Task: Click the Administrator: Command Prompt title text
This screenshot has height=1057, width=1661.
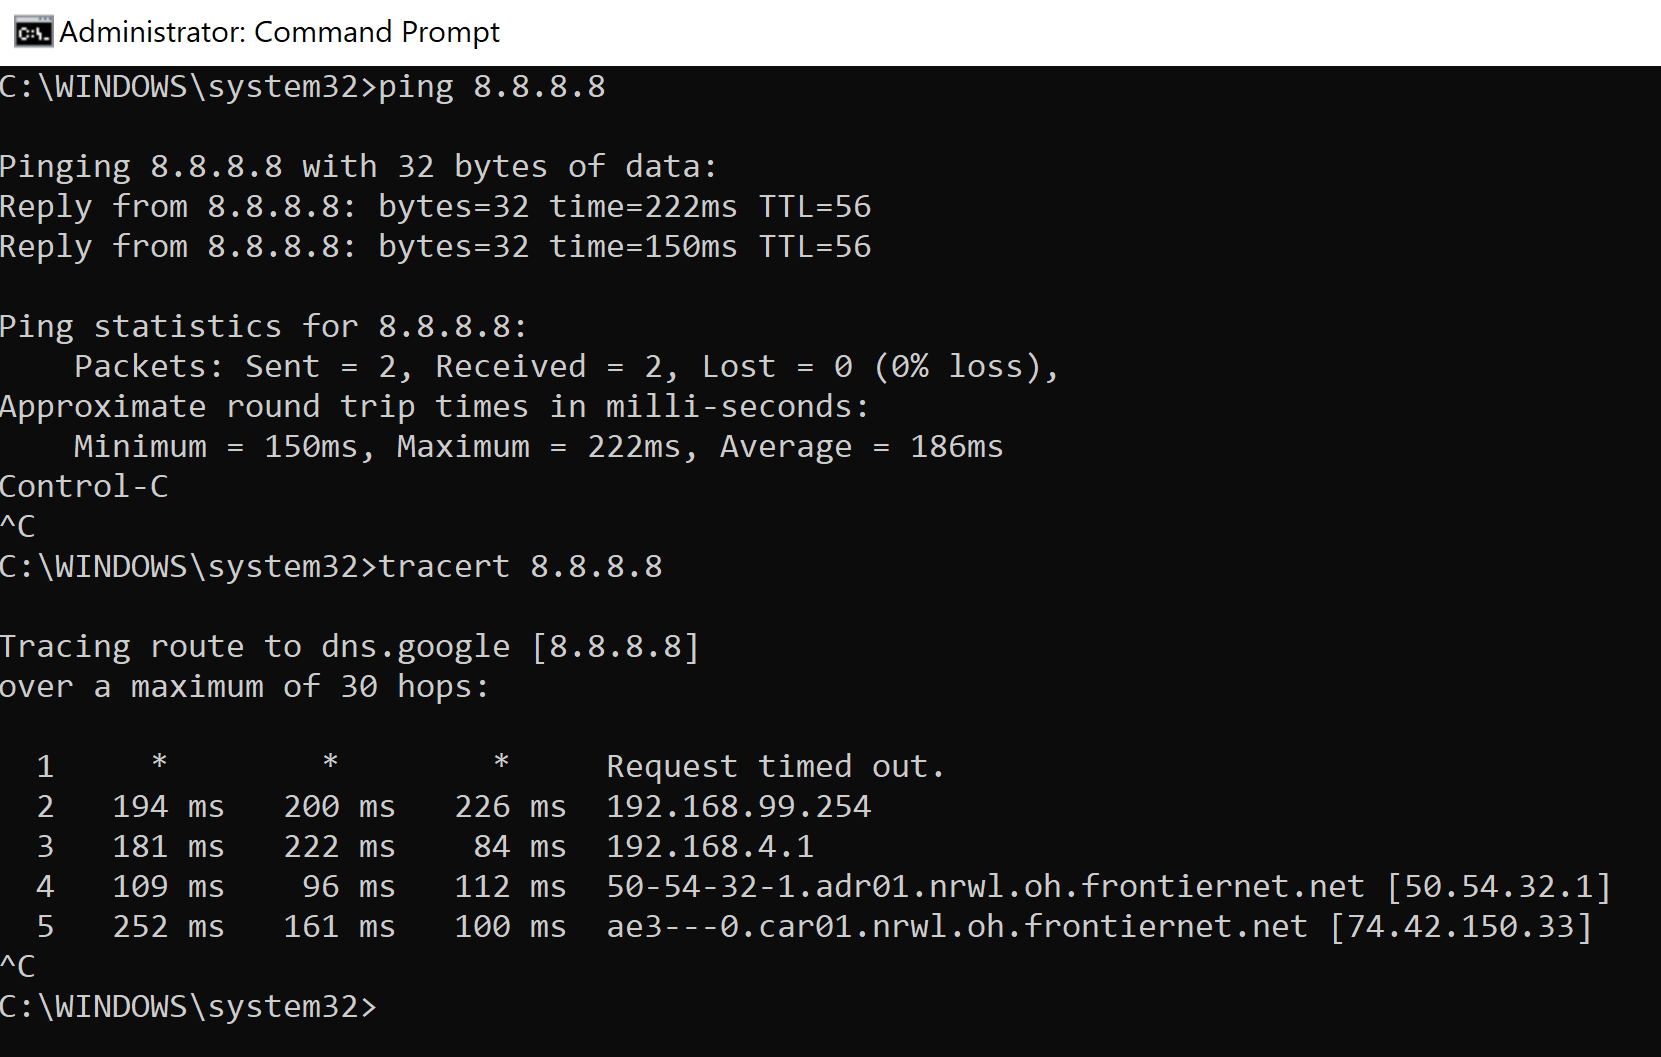Action: pyautogui.click(x=279, y=32)
